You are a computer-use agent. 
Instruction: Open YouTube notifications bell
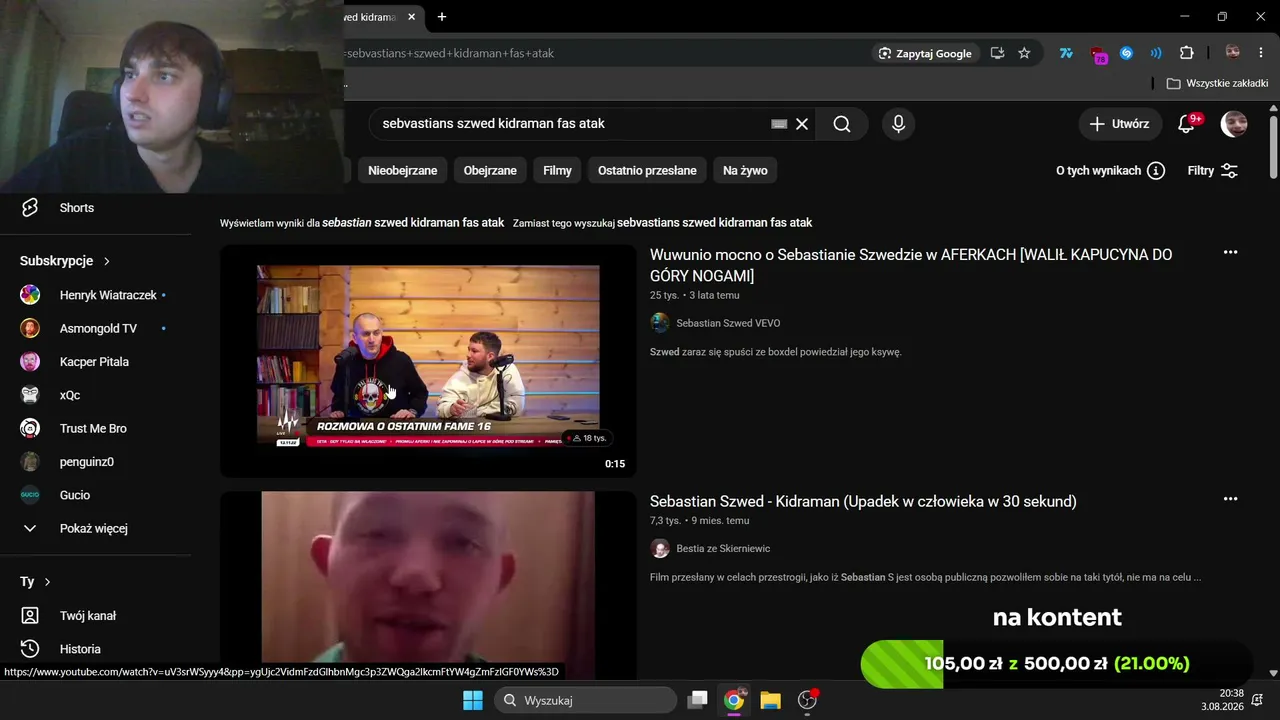(1187, 124)
